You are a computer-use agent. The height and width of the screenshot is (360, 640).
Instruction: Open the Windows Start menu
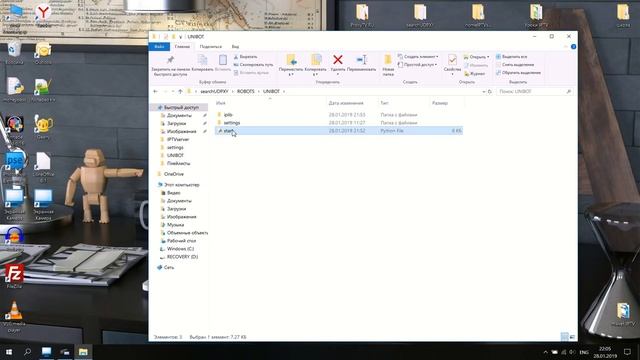9,351
